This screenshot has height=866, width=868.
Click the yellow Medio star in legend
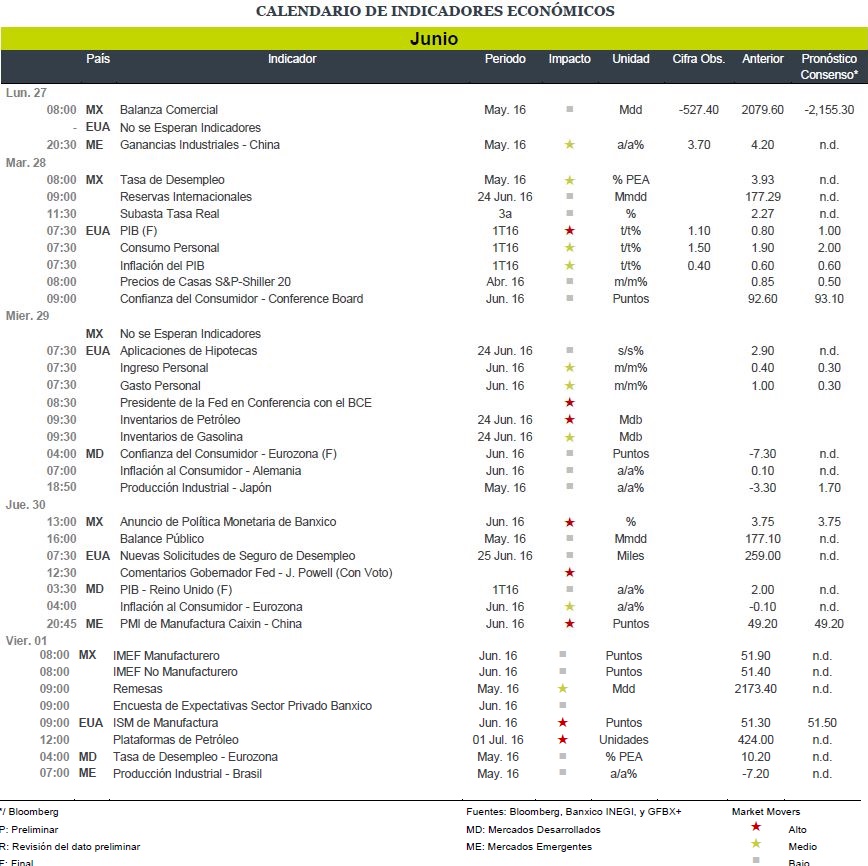click(x=756, y=844)
